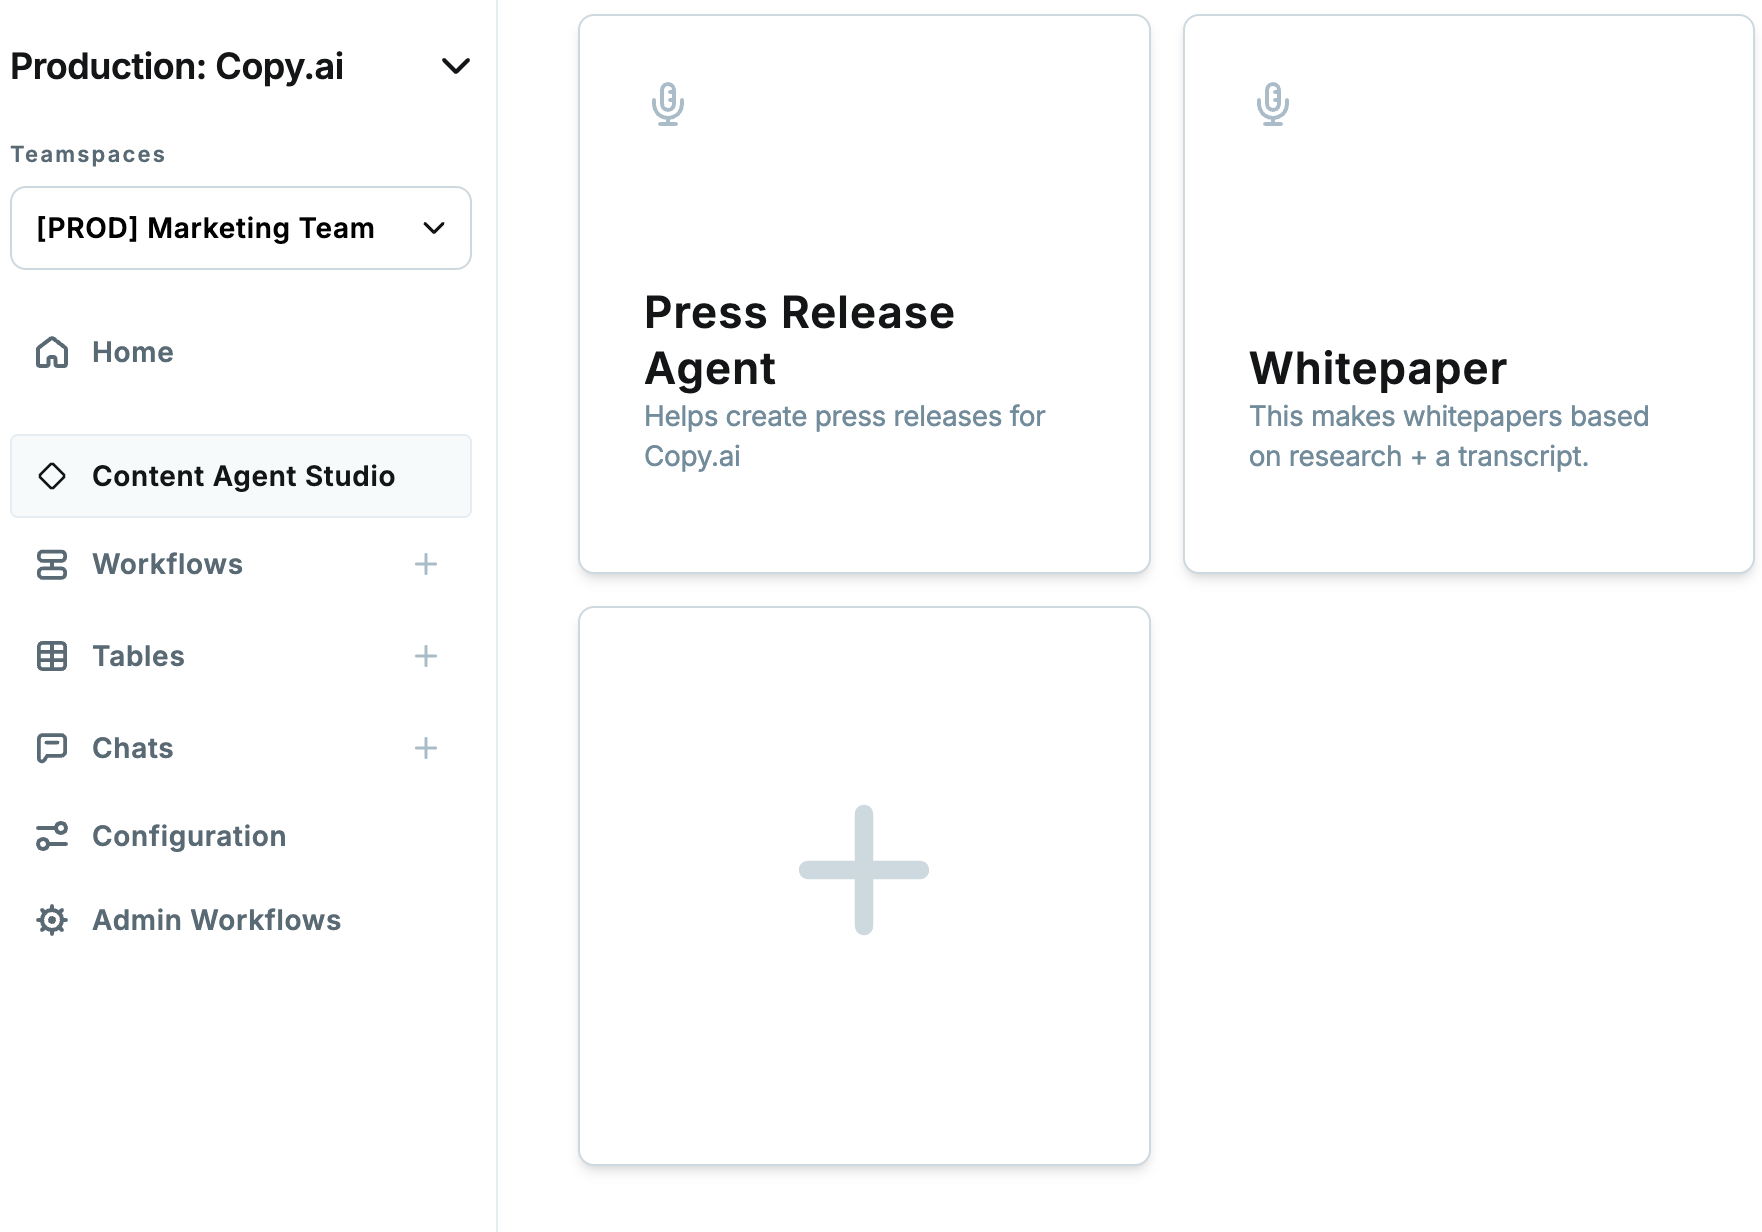
Task: Click the Configuration sliders icon
Action: (x=51, y=835)
